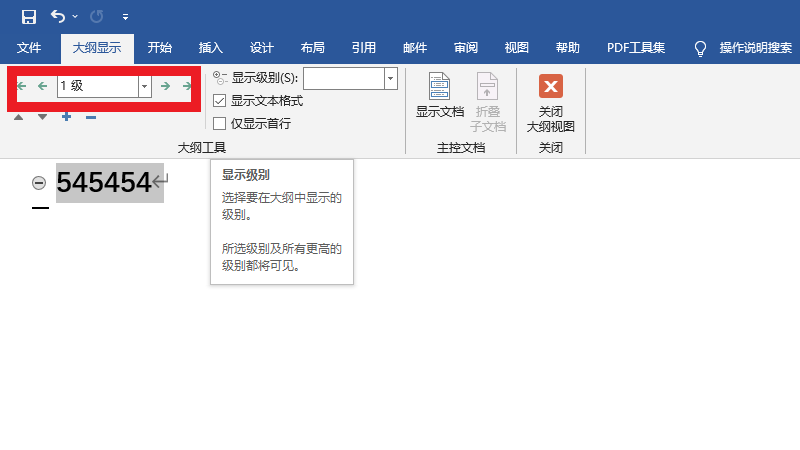
Task: Save the document with the floppy icon
Action: tap(29, 17)
